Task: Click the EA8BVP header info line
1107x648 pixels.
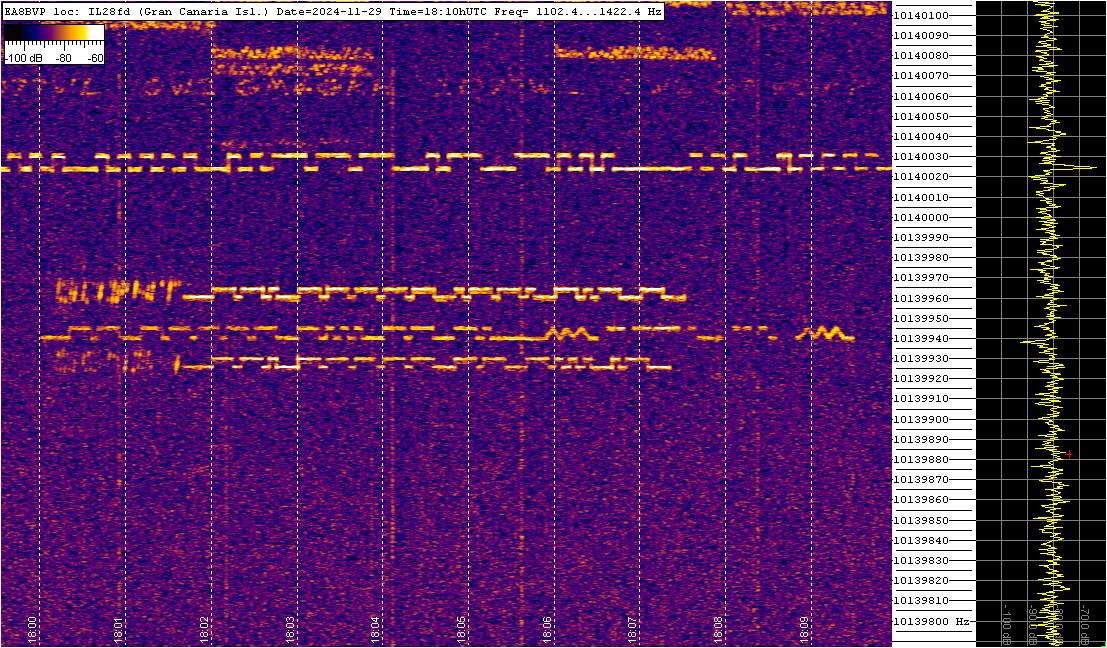Action: click(x=333, y=11)
